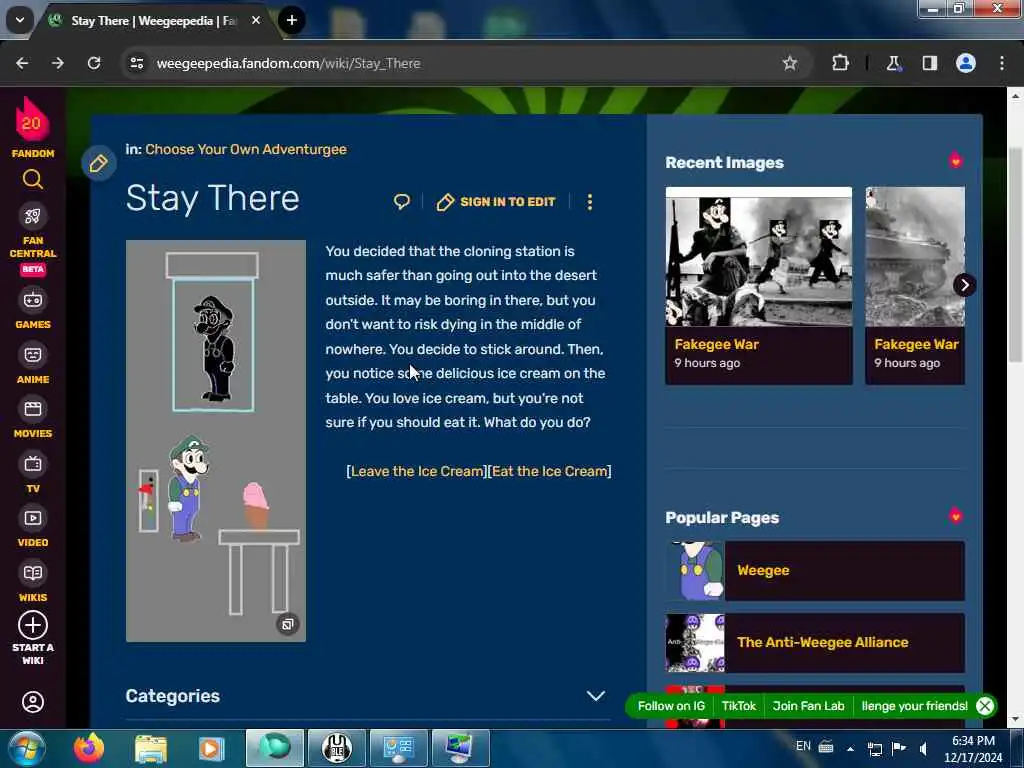
Task: Open a new browser tab
Action: [292, 20]
